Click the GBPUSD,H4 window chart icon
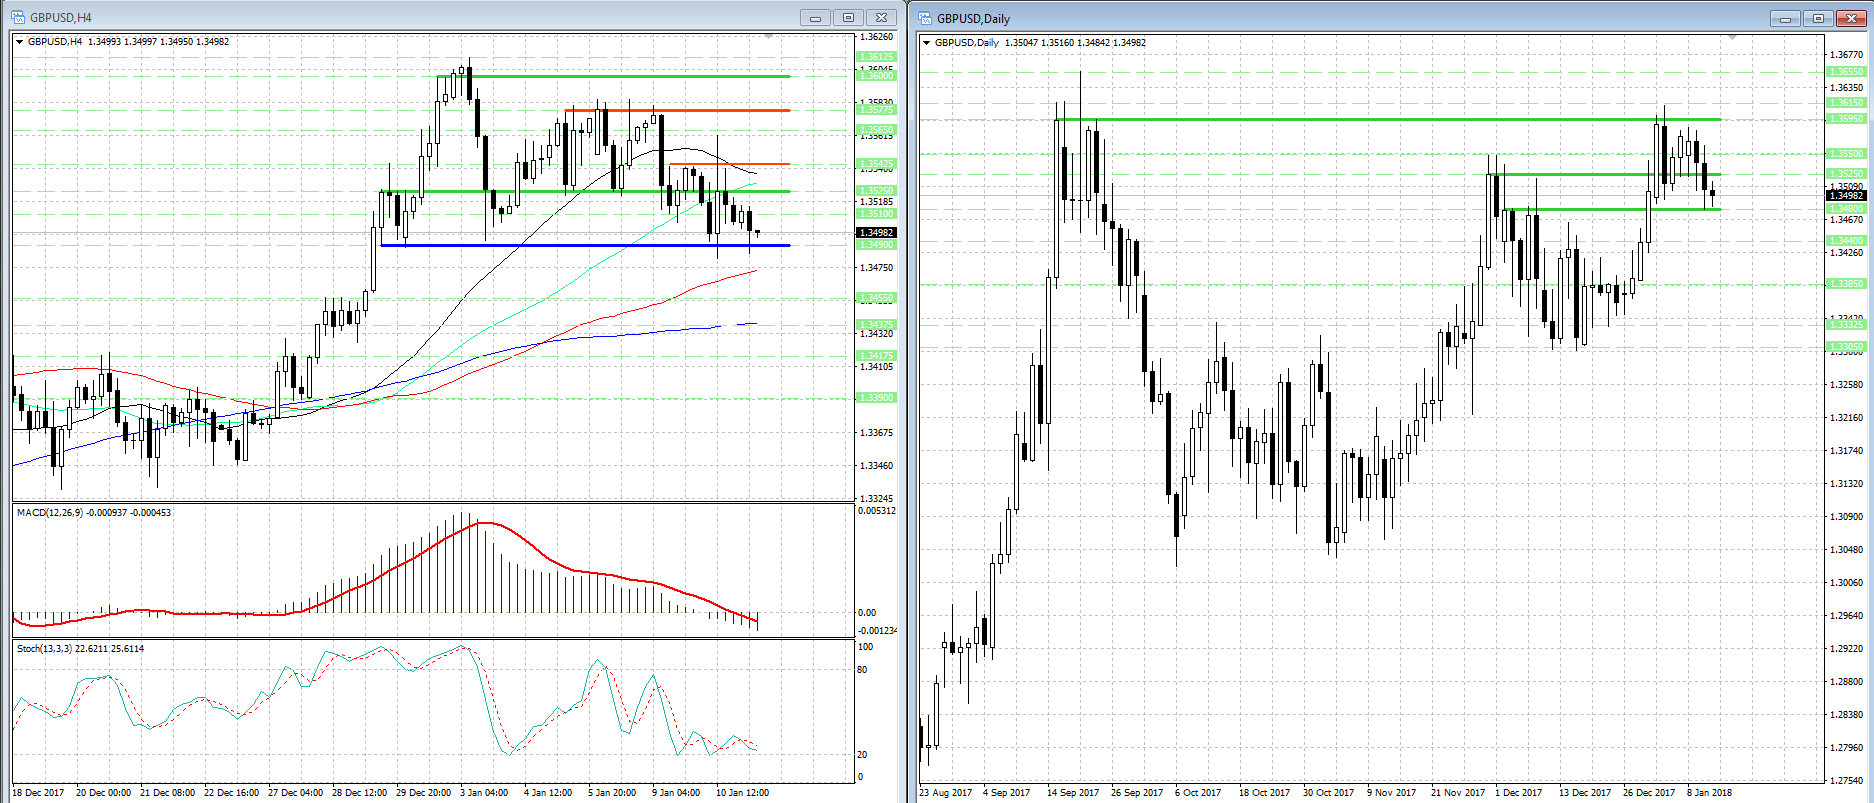 click(x=17, y=17)
